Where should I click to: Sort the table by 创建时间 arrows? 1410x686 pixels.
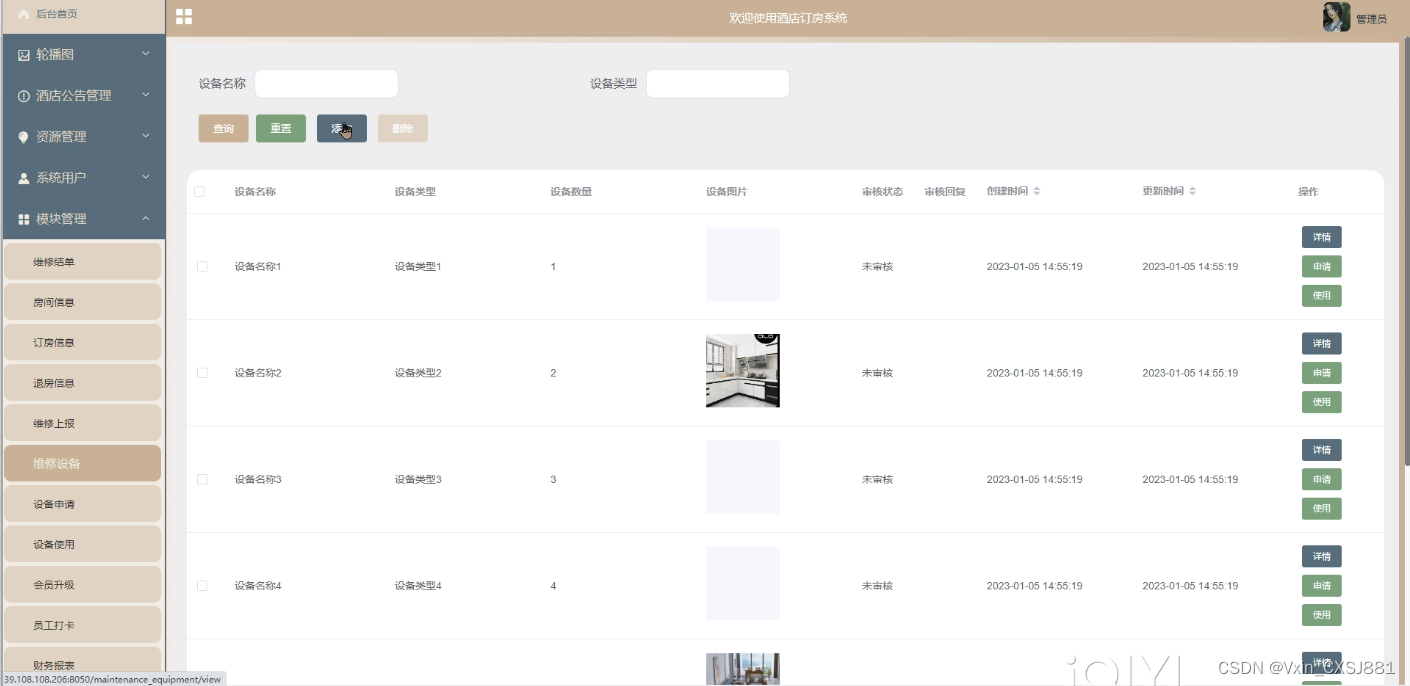(x=1037, y=191)
